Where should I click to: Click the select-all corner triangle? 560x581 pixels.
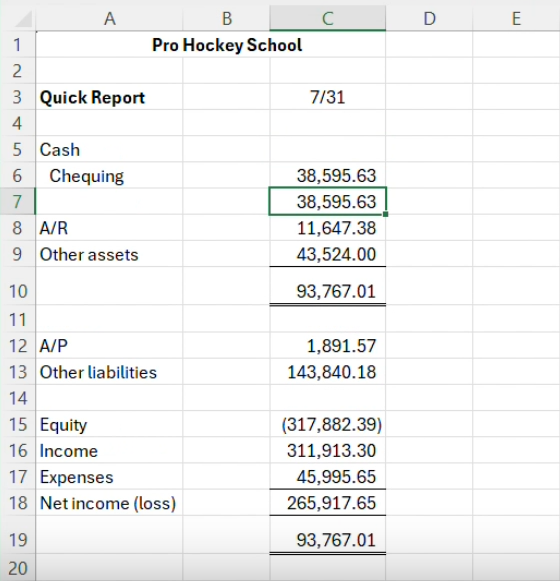click(x=24, y=19)
